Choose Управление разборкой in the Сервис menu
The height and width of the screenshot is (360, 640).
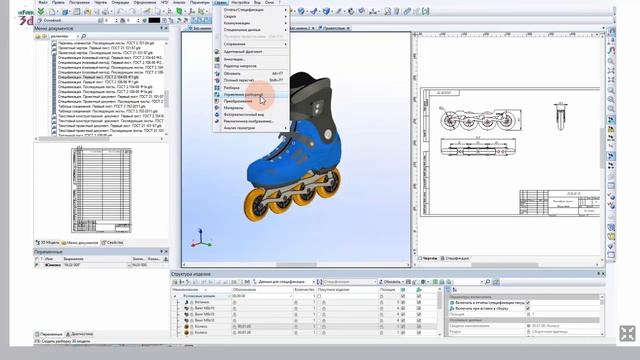pos(251,95)
